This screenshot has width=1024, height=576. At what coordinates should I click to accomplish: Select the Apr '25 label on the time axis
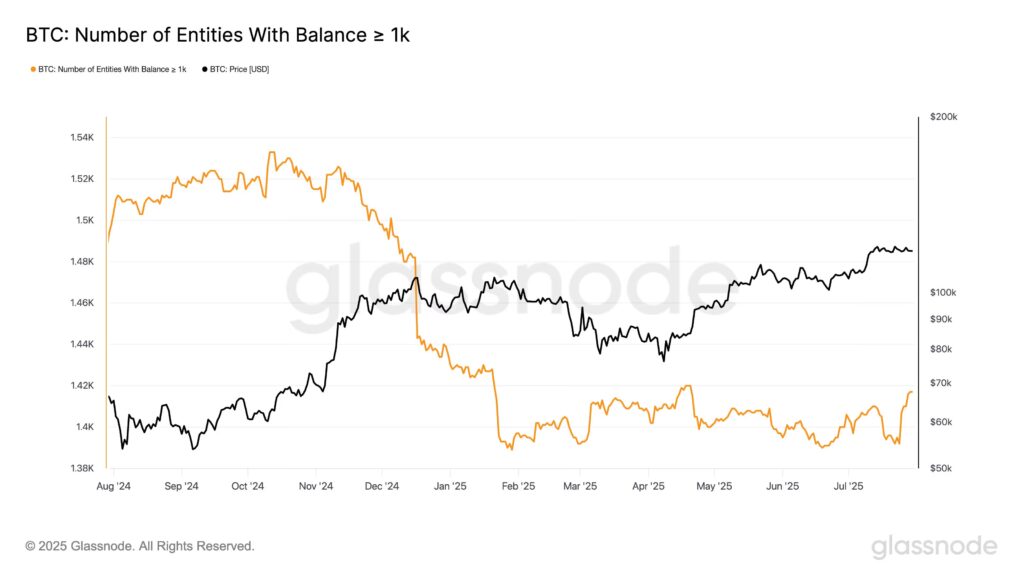click(x=649, y=487)
